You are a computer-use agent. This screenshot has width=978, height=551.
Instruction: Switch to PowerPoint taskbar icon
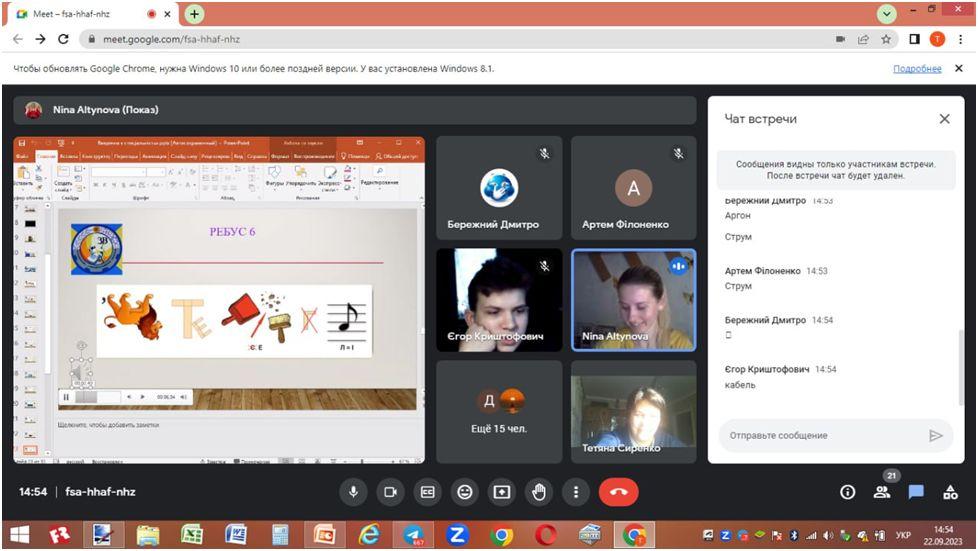click(324, 535)
